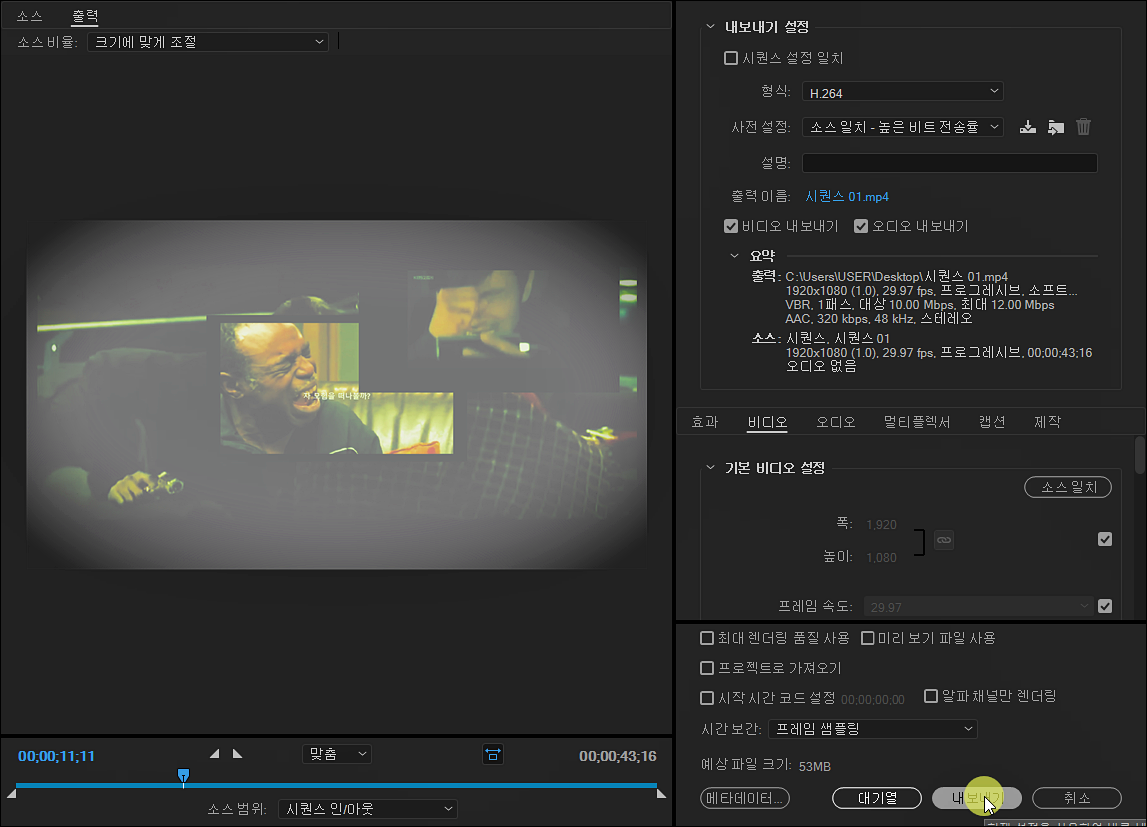Open the 제작 tab

click(x=1048, y=422)
